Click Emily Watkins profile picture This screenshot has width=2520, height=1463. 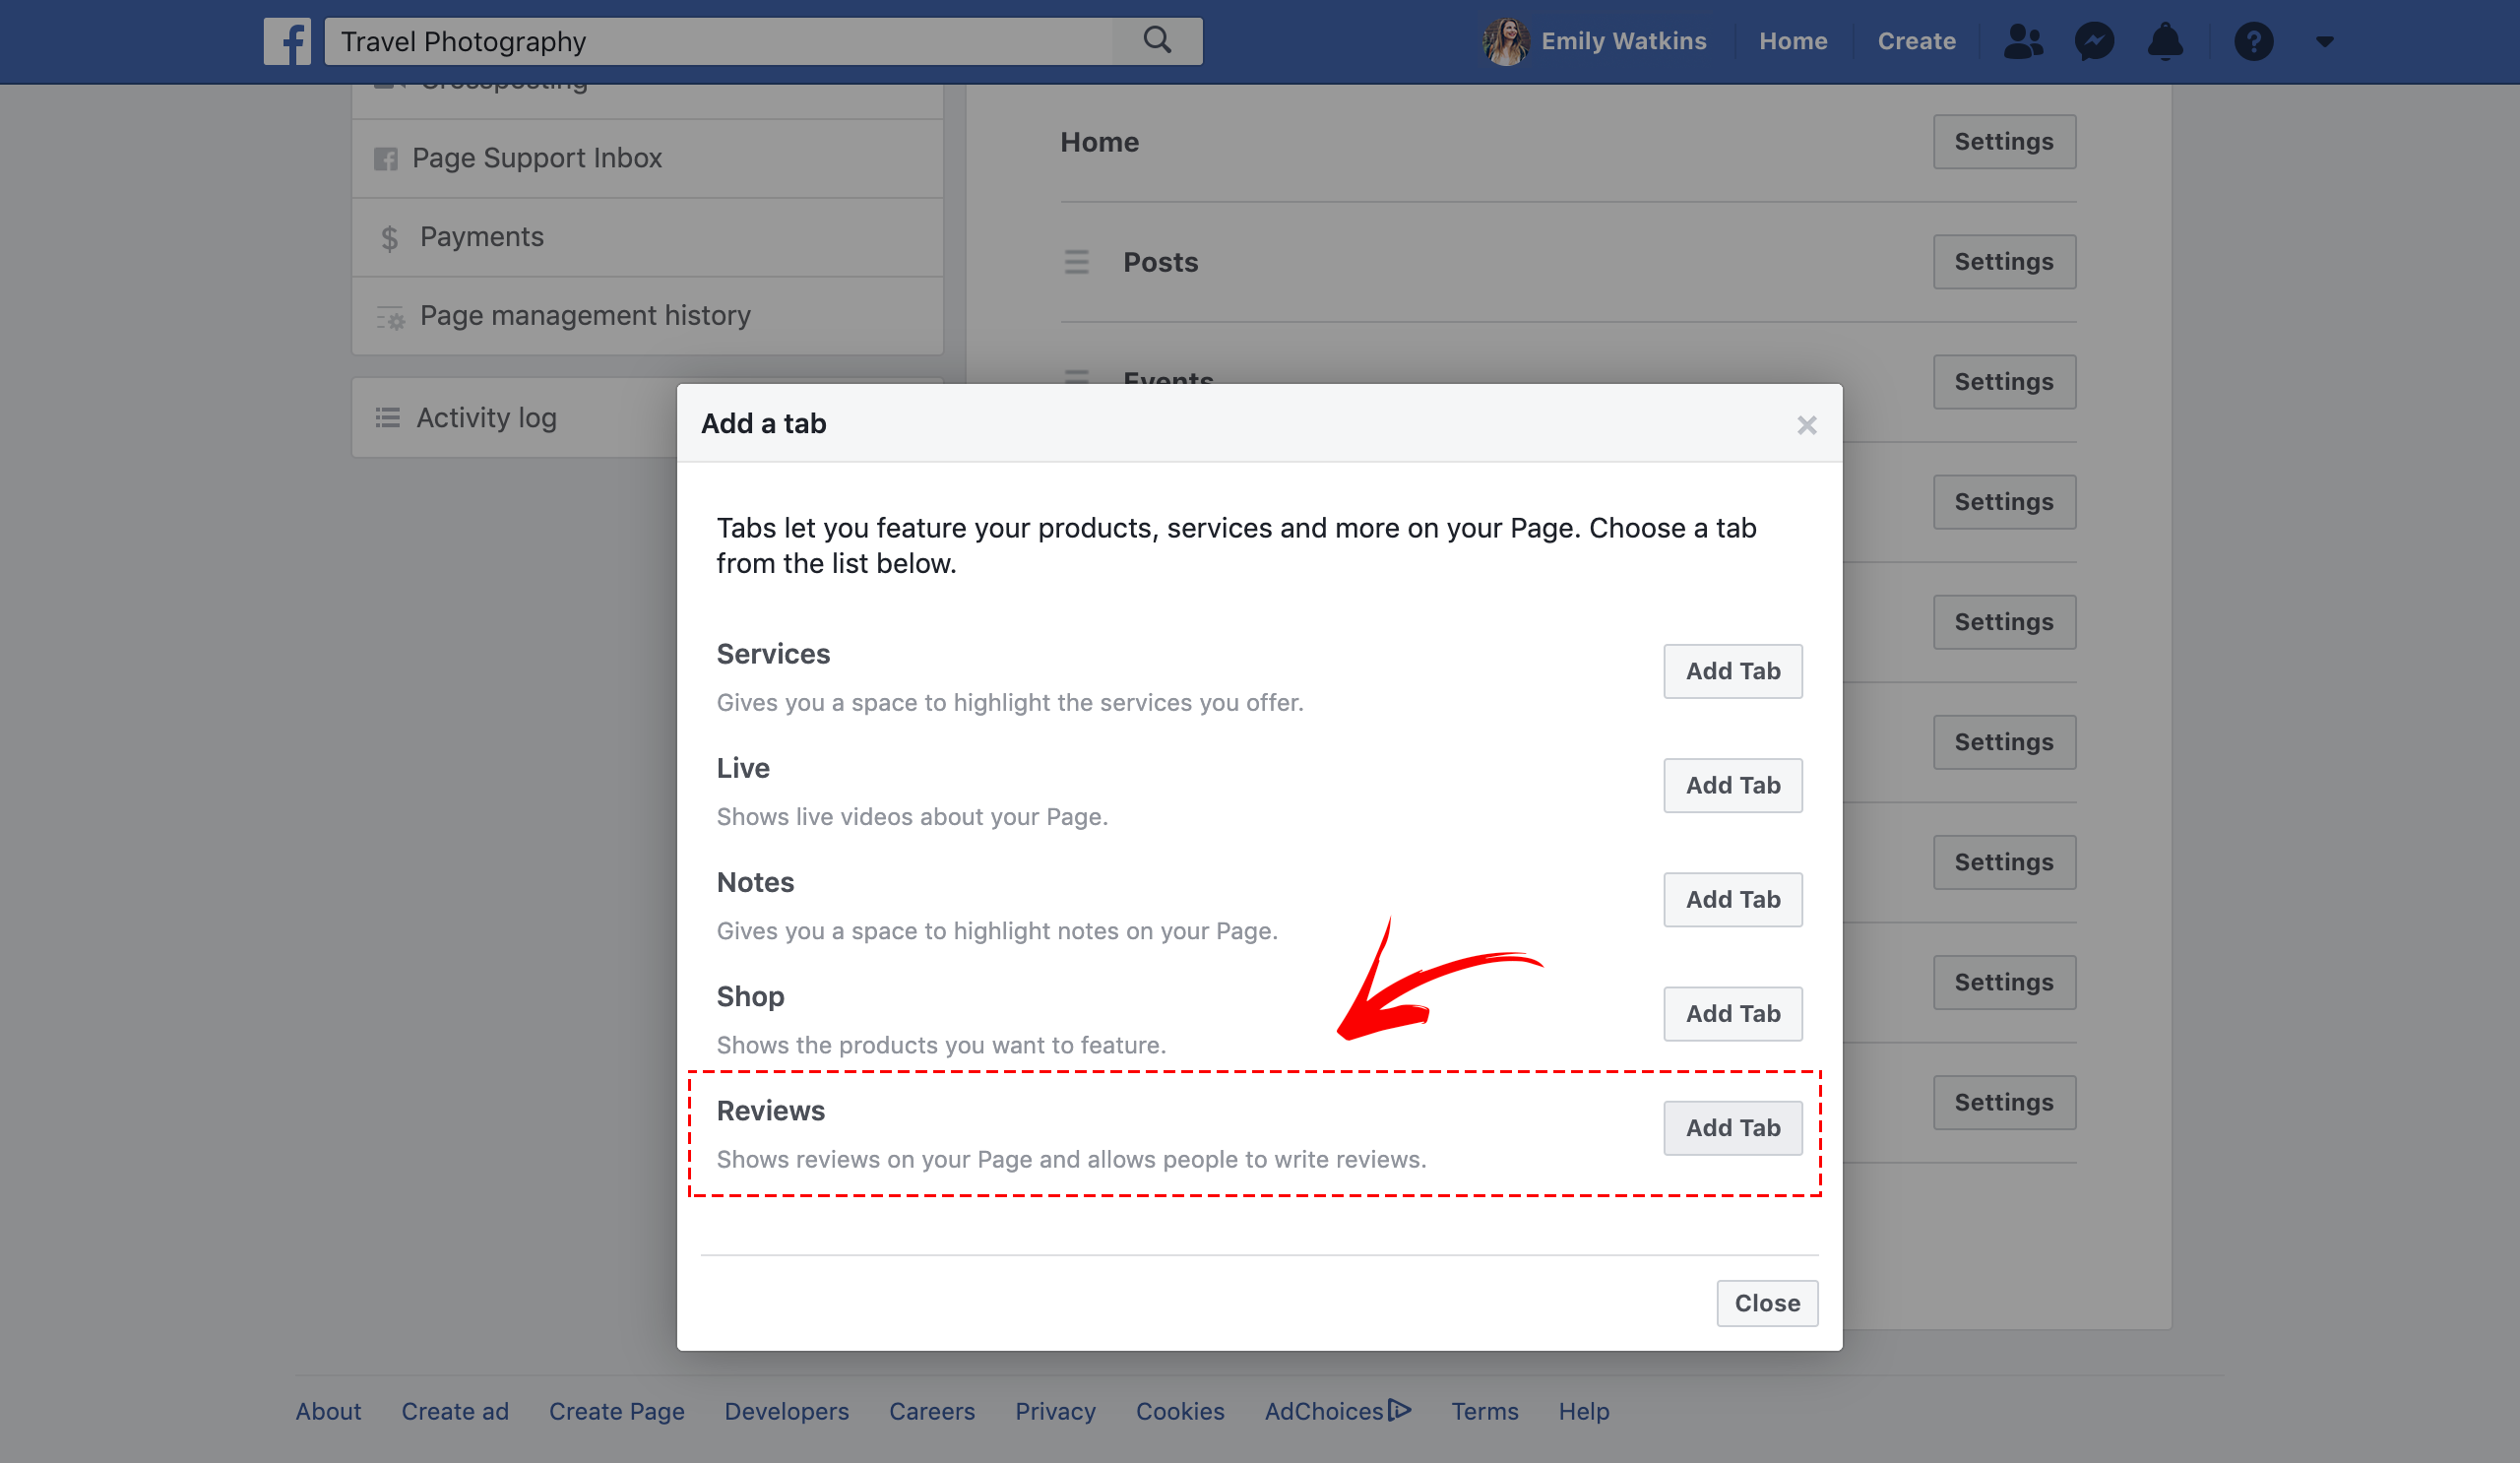click(x=1505, y=41)
